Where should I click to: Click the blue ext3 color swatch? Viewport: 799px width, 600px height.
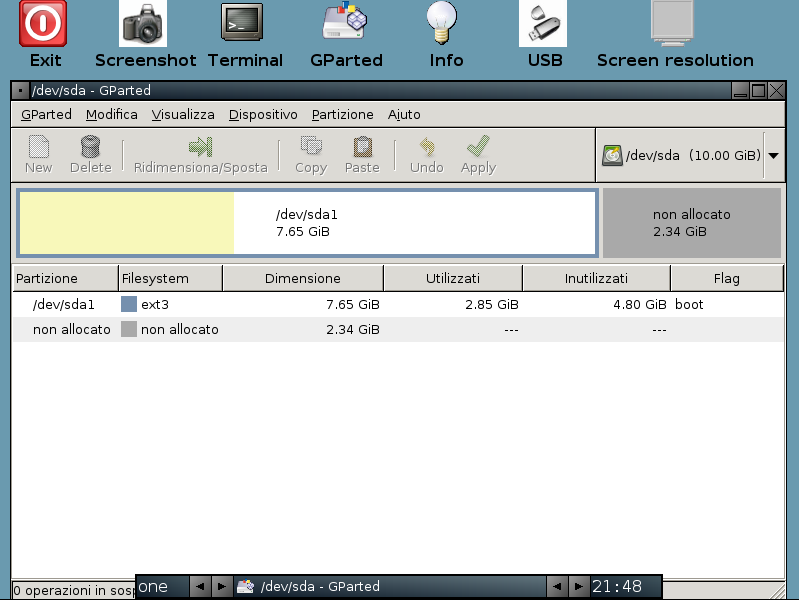[x=129, y=304]
